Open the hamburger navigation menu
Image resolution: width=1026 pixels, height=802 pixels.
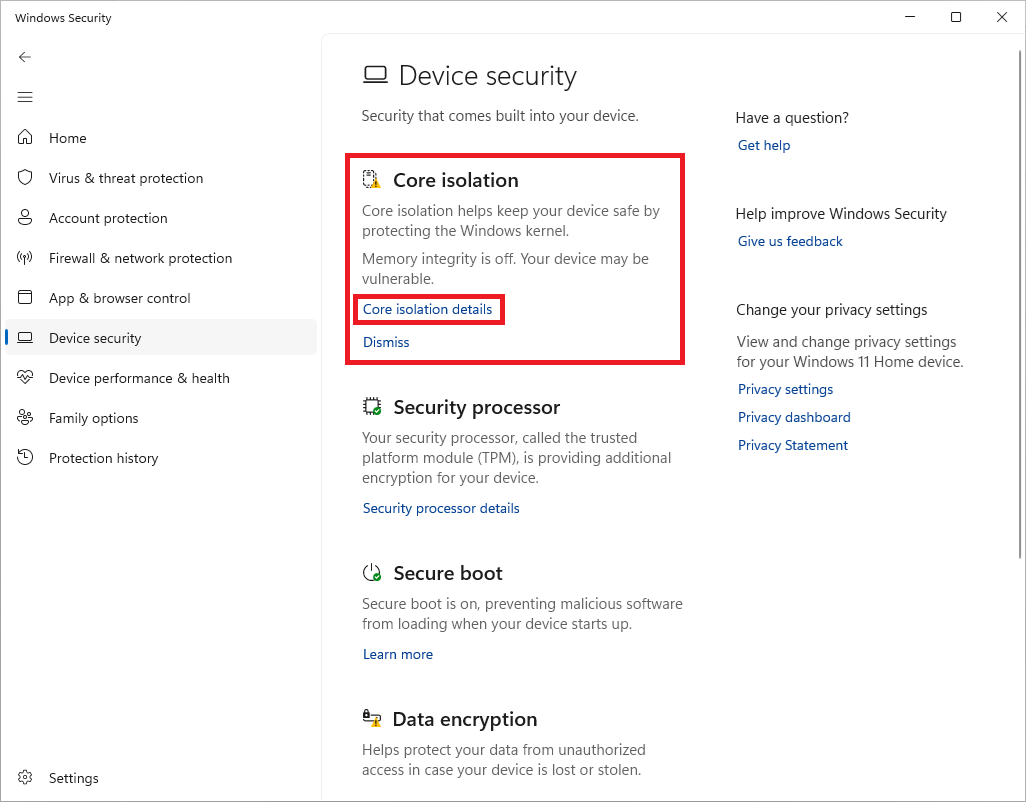tap(25, 97)
